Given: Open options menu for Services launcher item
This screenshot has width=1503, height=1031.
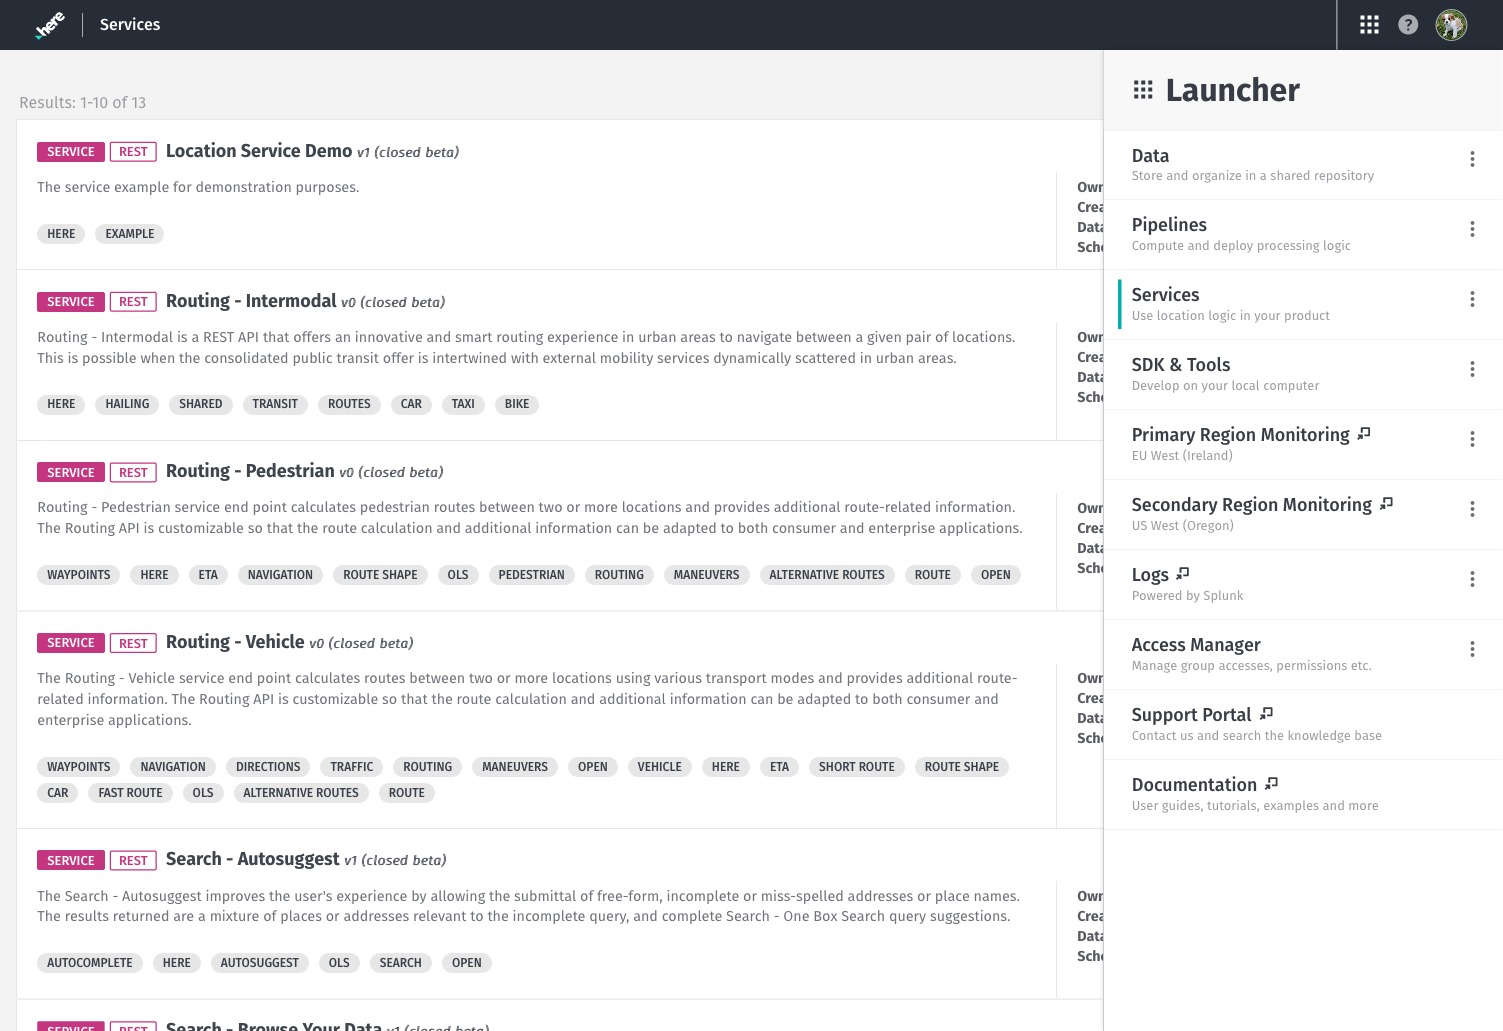Looking at the screenshot, I should (x=1472, y=299).
